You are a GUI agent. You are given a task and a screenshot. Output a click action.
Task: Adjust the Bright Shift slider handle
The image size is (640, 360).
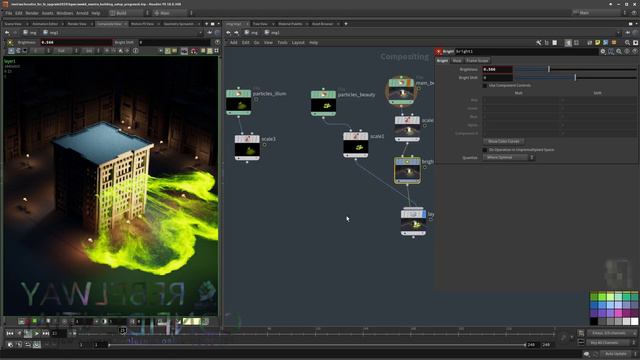coord(575,78)
